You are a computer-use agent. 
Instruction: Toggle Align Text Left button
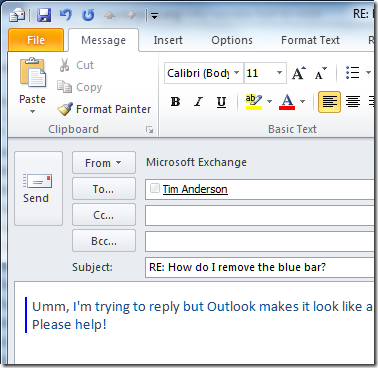329,102
